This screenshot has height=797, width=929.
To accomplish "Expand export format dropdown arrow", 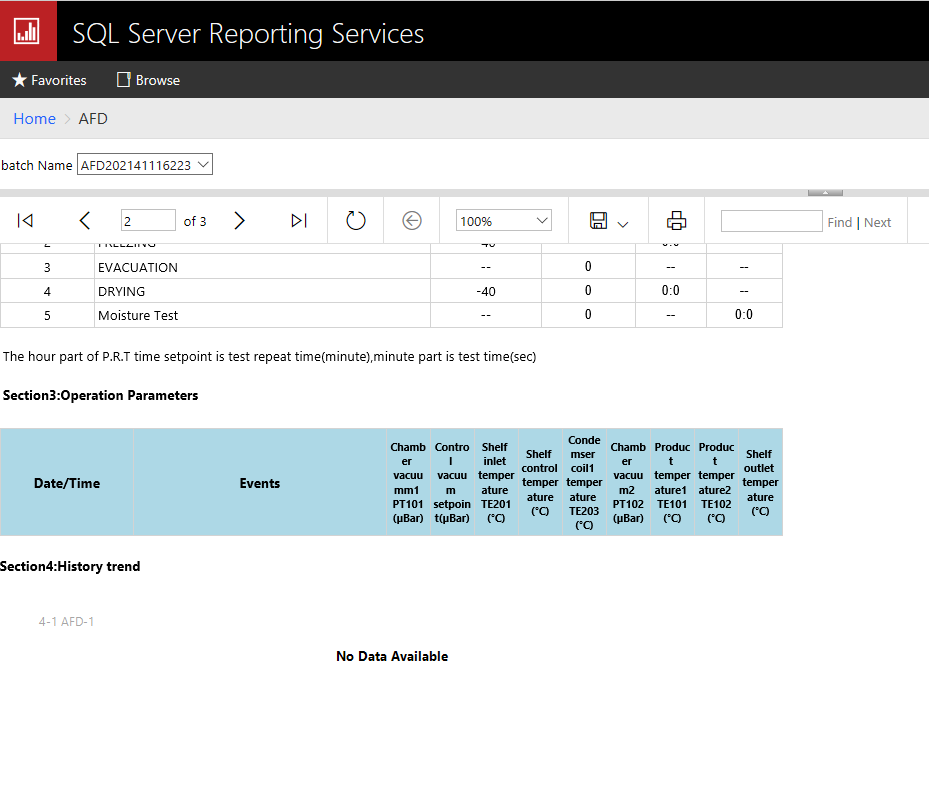I will pos(623,224).
